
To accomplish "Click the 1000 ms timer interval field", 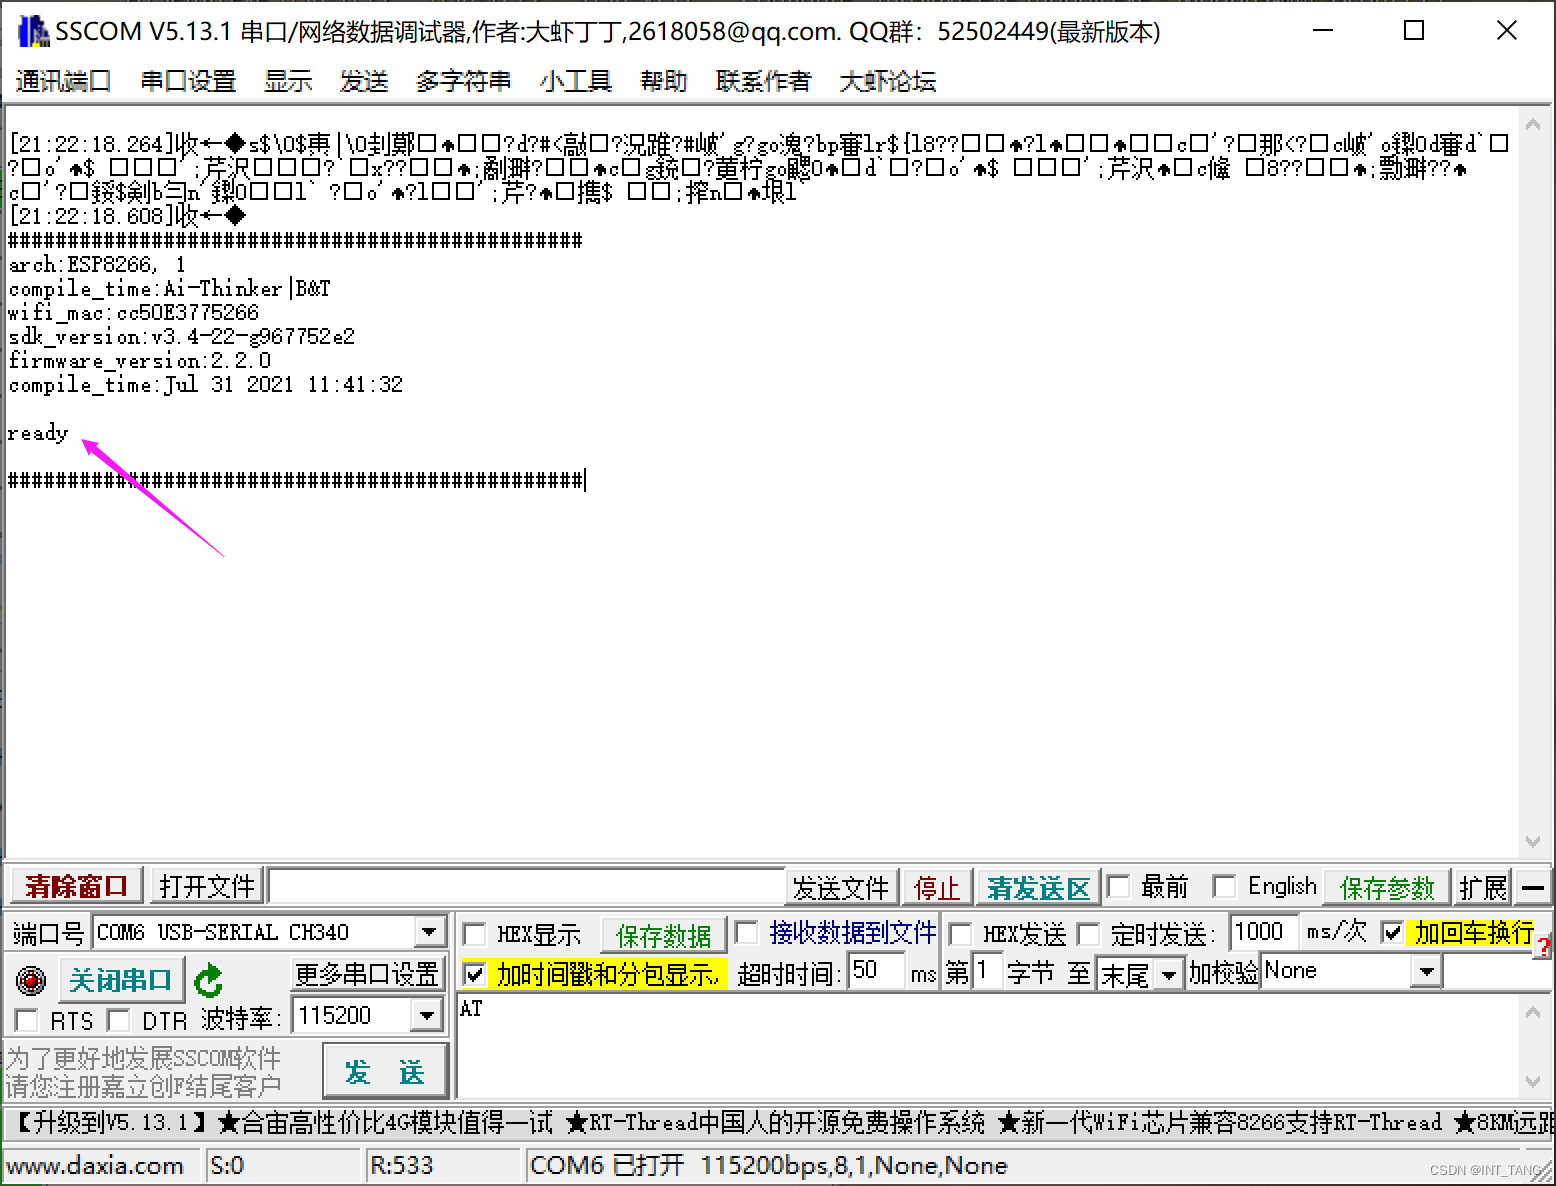I will pos(1264,932).
